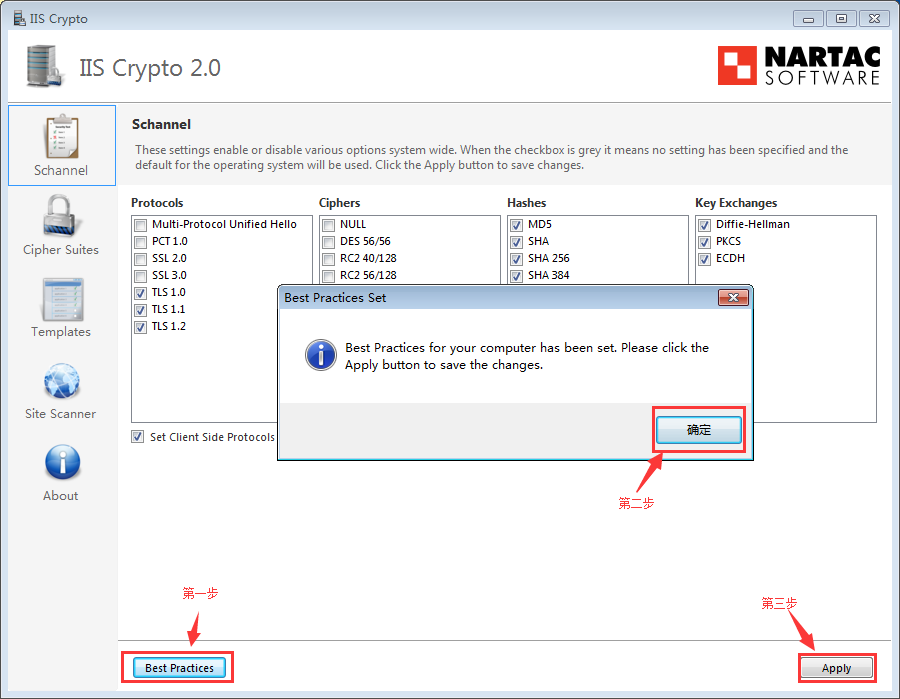Minimize the IIS Crypto window
Image resolution: width=900 pixels, height=699 pixels.
pyautogui.click(x=808, y=19)
